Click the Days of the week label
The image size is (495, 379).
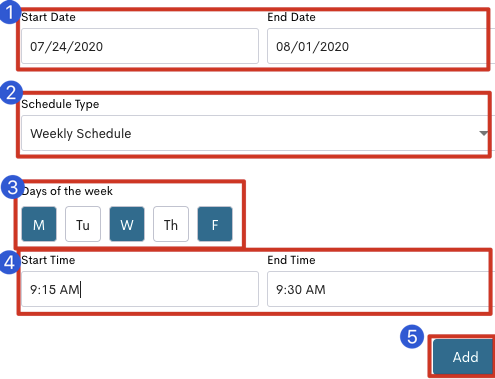point(67,191)
